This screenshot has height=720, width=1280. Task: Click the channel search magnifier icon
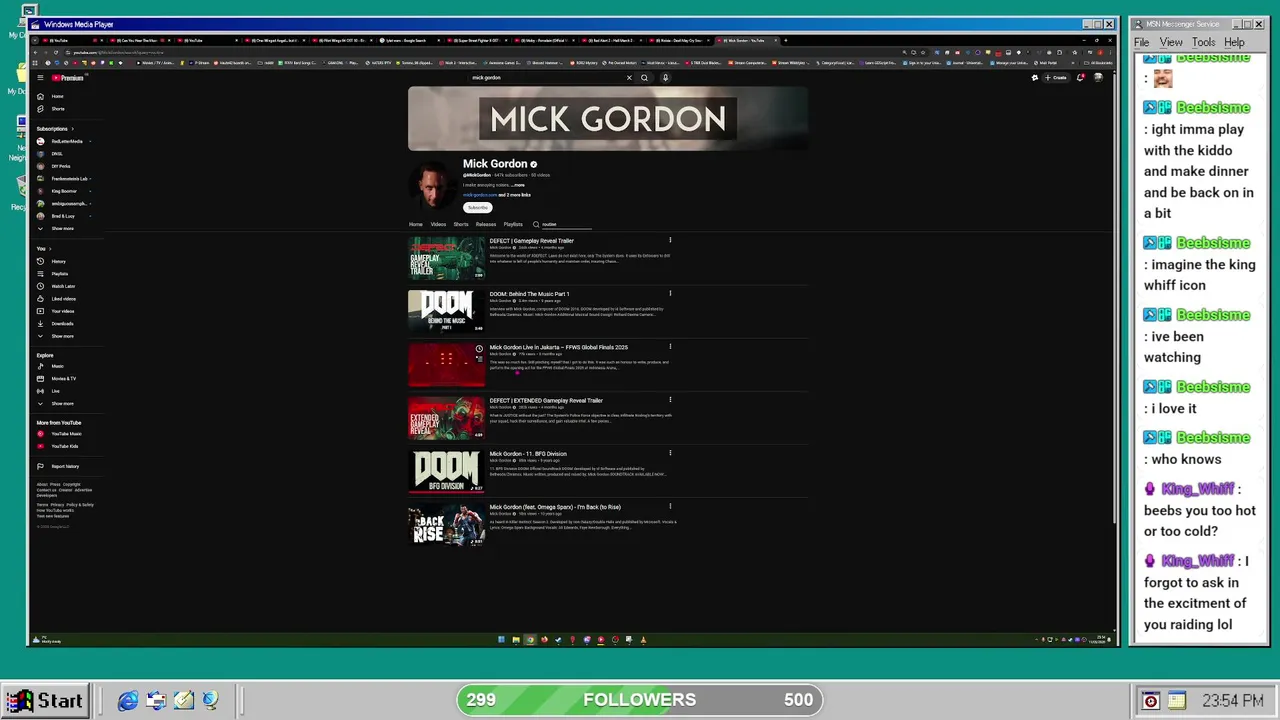536,224
